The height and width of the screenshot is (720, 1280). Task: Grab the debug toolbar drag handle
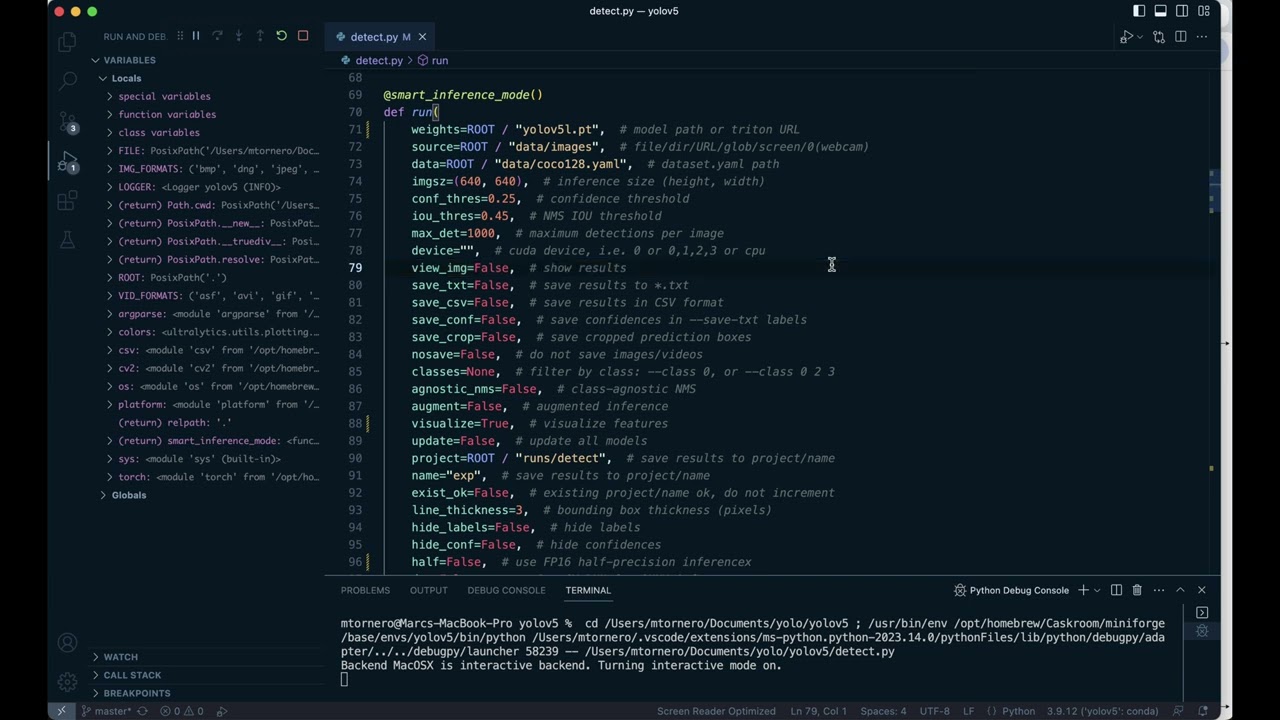(x=180, y=36)
